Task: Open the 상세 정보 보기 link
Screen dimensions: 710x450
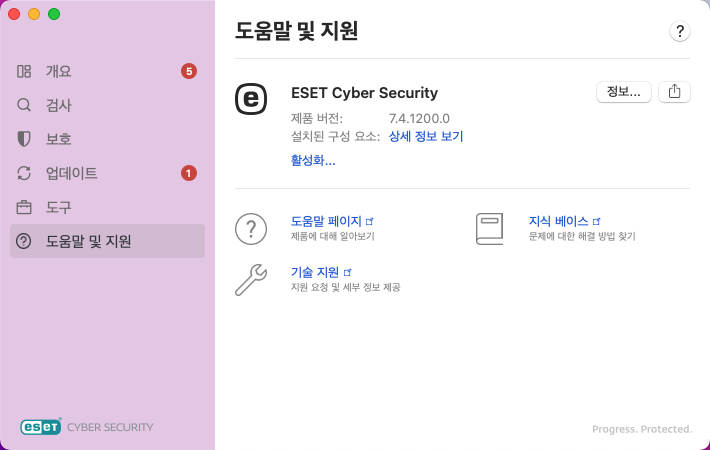Action: (425, 137)
